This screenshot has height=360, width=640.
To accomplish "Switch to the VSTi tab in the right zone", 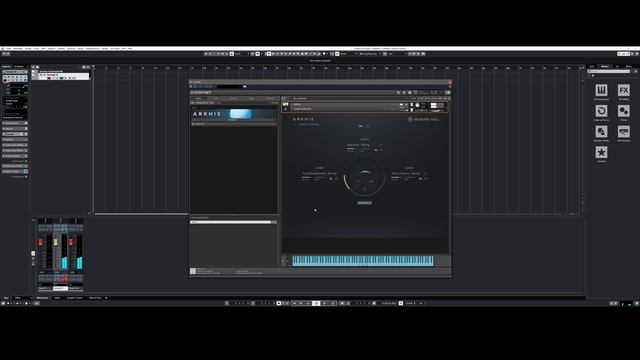I will coord(592,66).
